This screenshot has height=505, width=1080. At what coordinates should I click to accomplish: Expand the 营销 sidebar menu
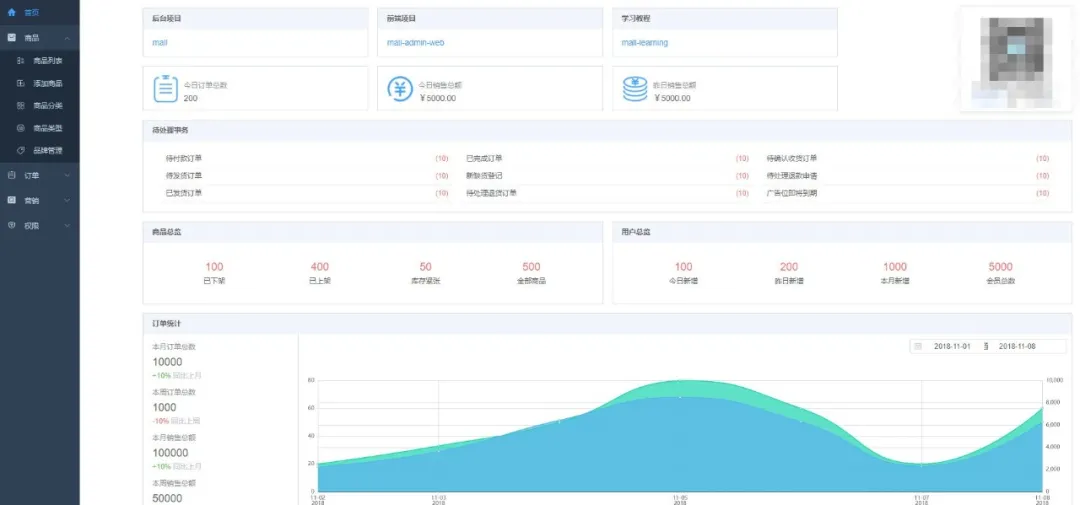[x=39, y=200]
